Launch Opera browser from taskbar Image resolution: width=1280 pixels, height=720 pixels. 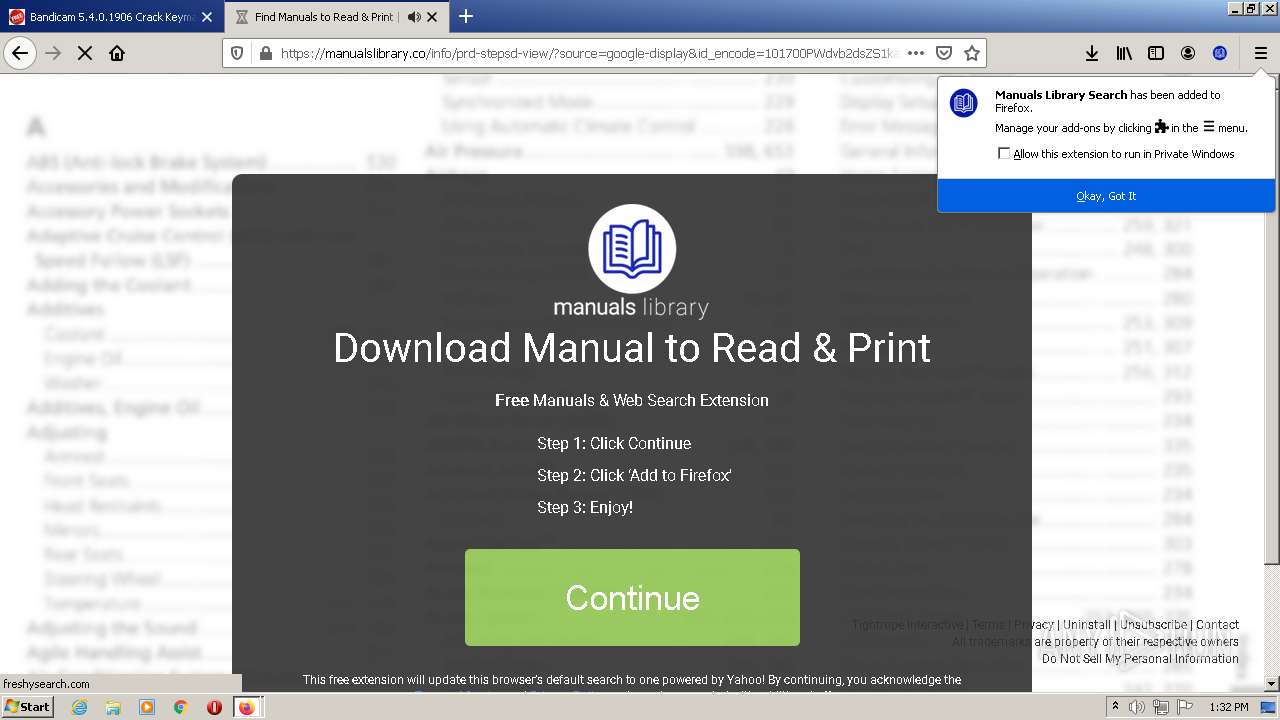214,707
